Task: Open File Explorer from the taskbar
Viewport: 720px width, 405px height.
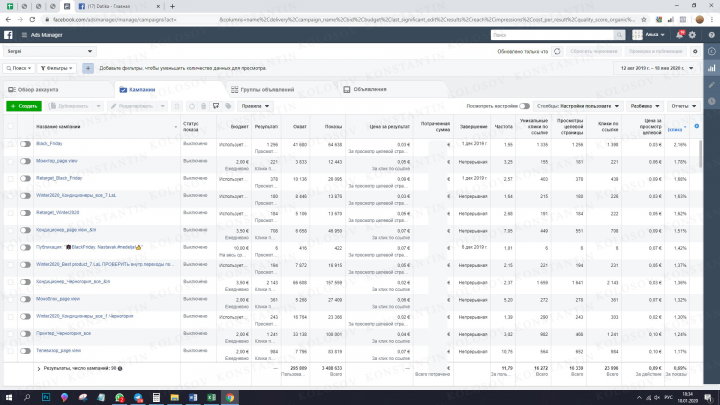Action: tap(174, 397)
